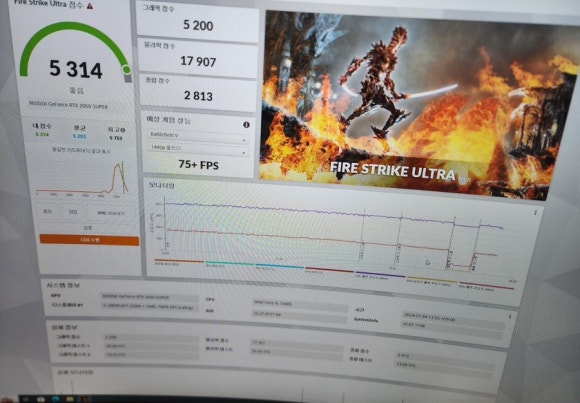This screenshot has height=403, width=580.
Task: Click the green score marker on the gauge
Action: click(x=127, y=70)
